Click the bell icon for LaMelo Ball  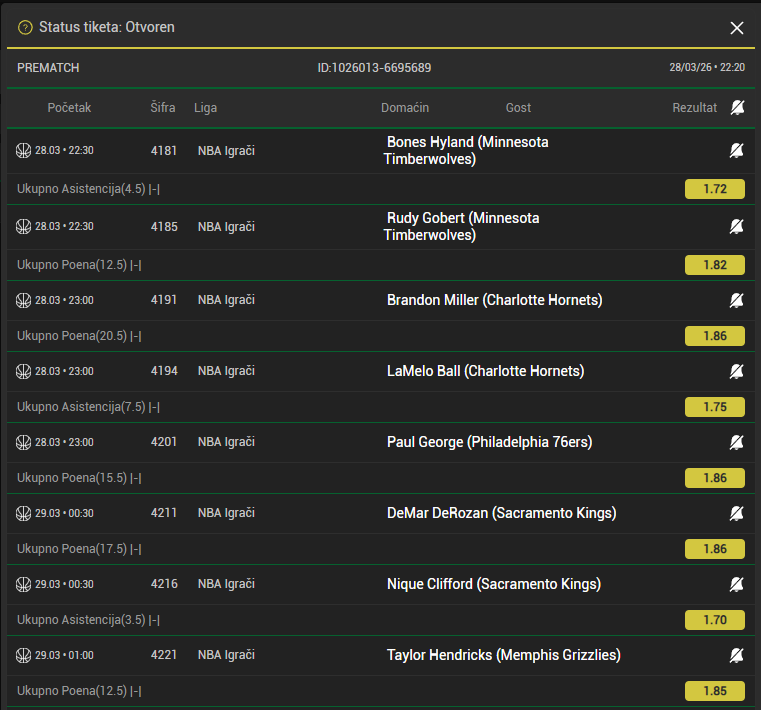click(737, 371)
